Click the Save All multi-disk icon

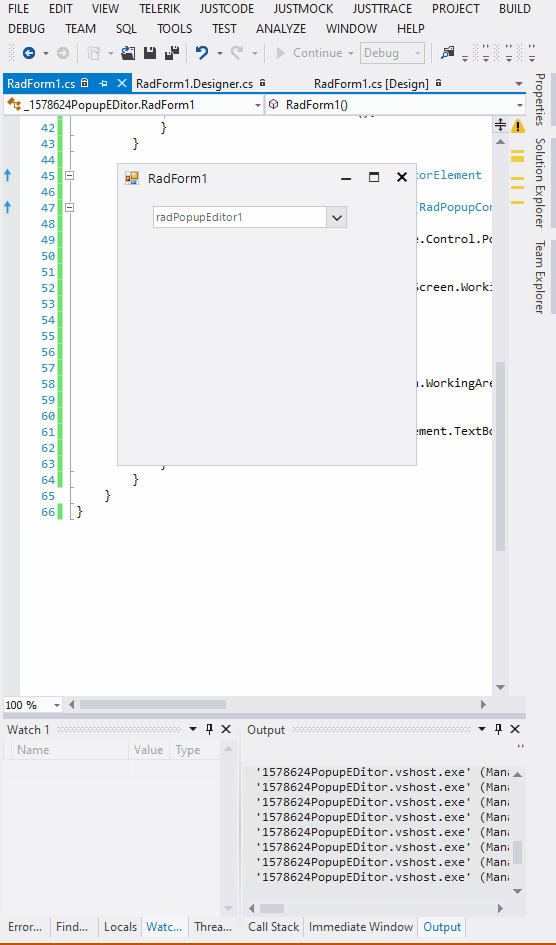pos(172,53)
